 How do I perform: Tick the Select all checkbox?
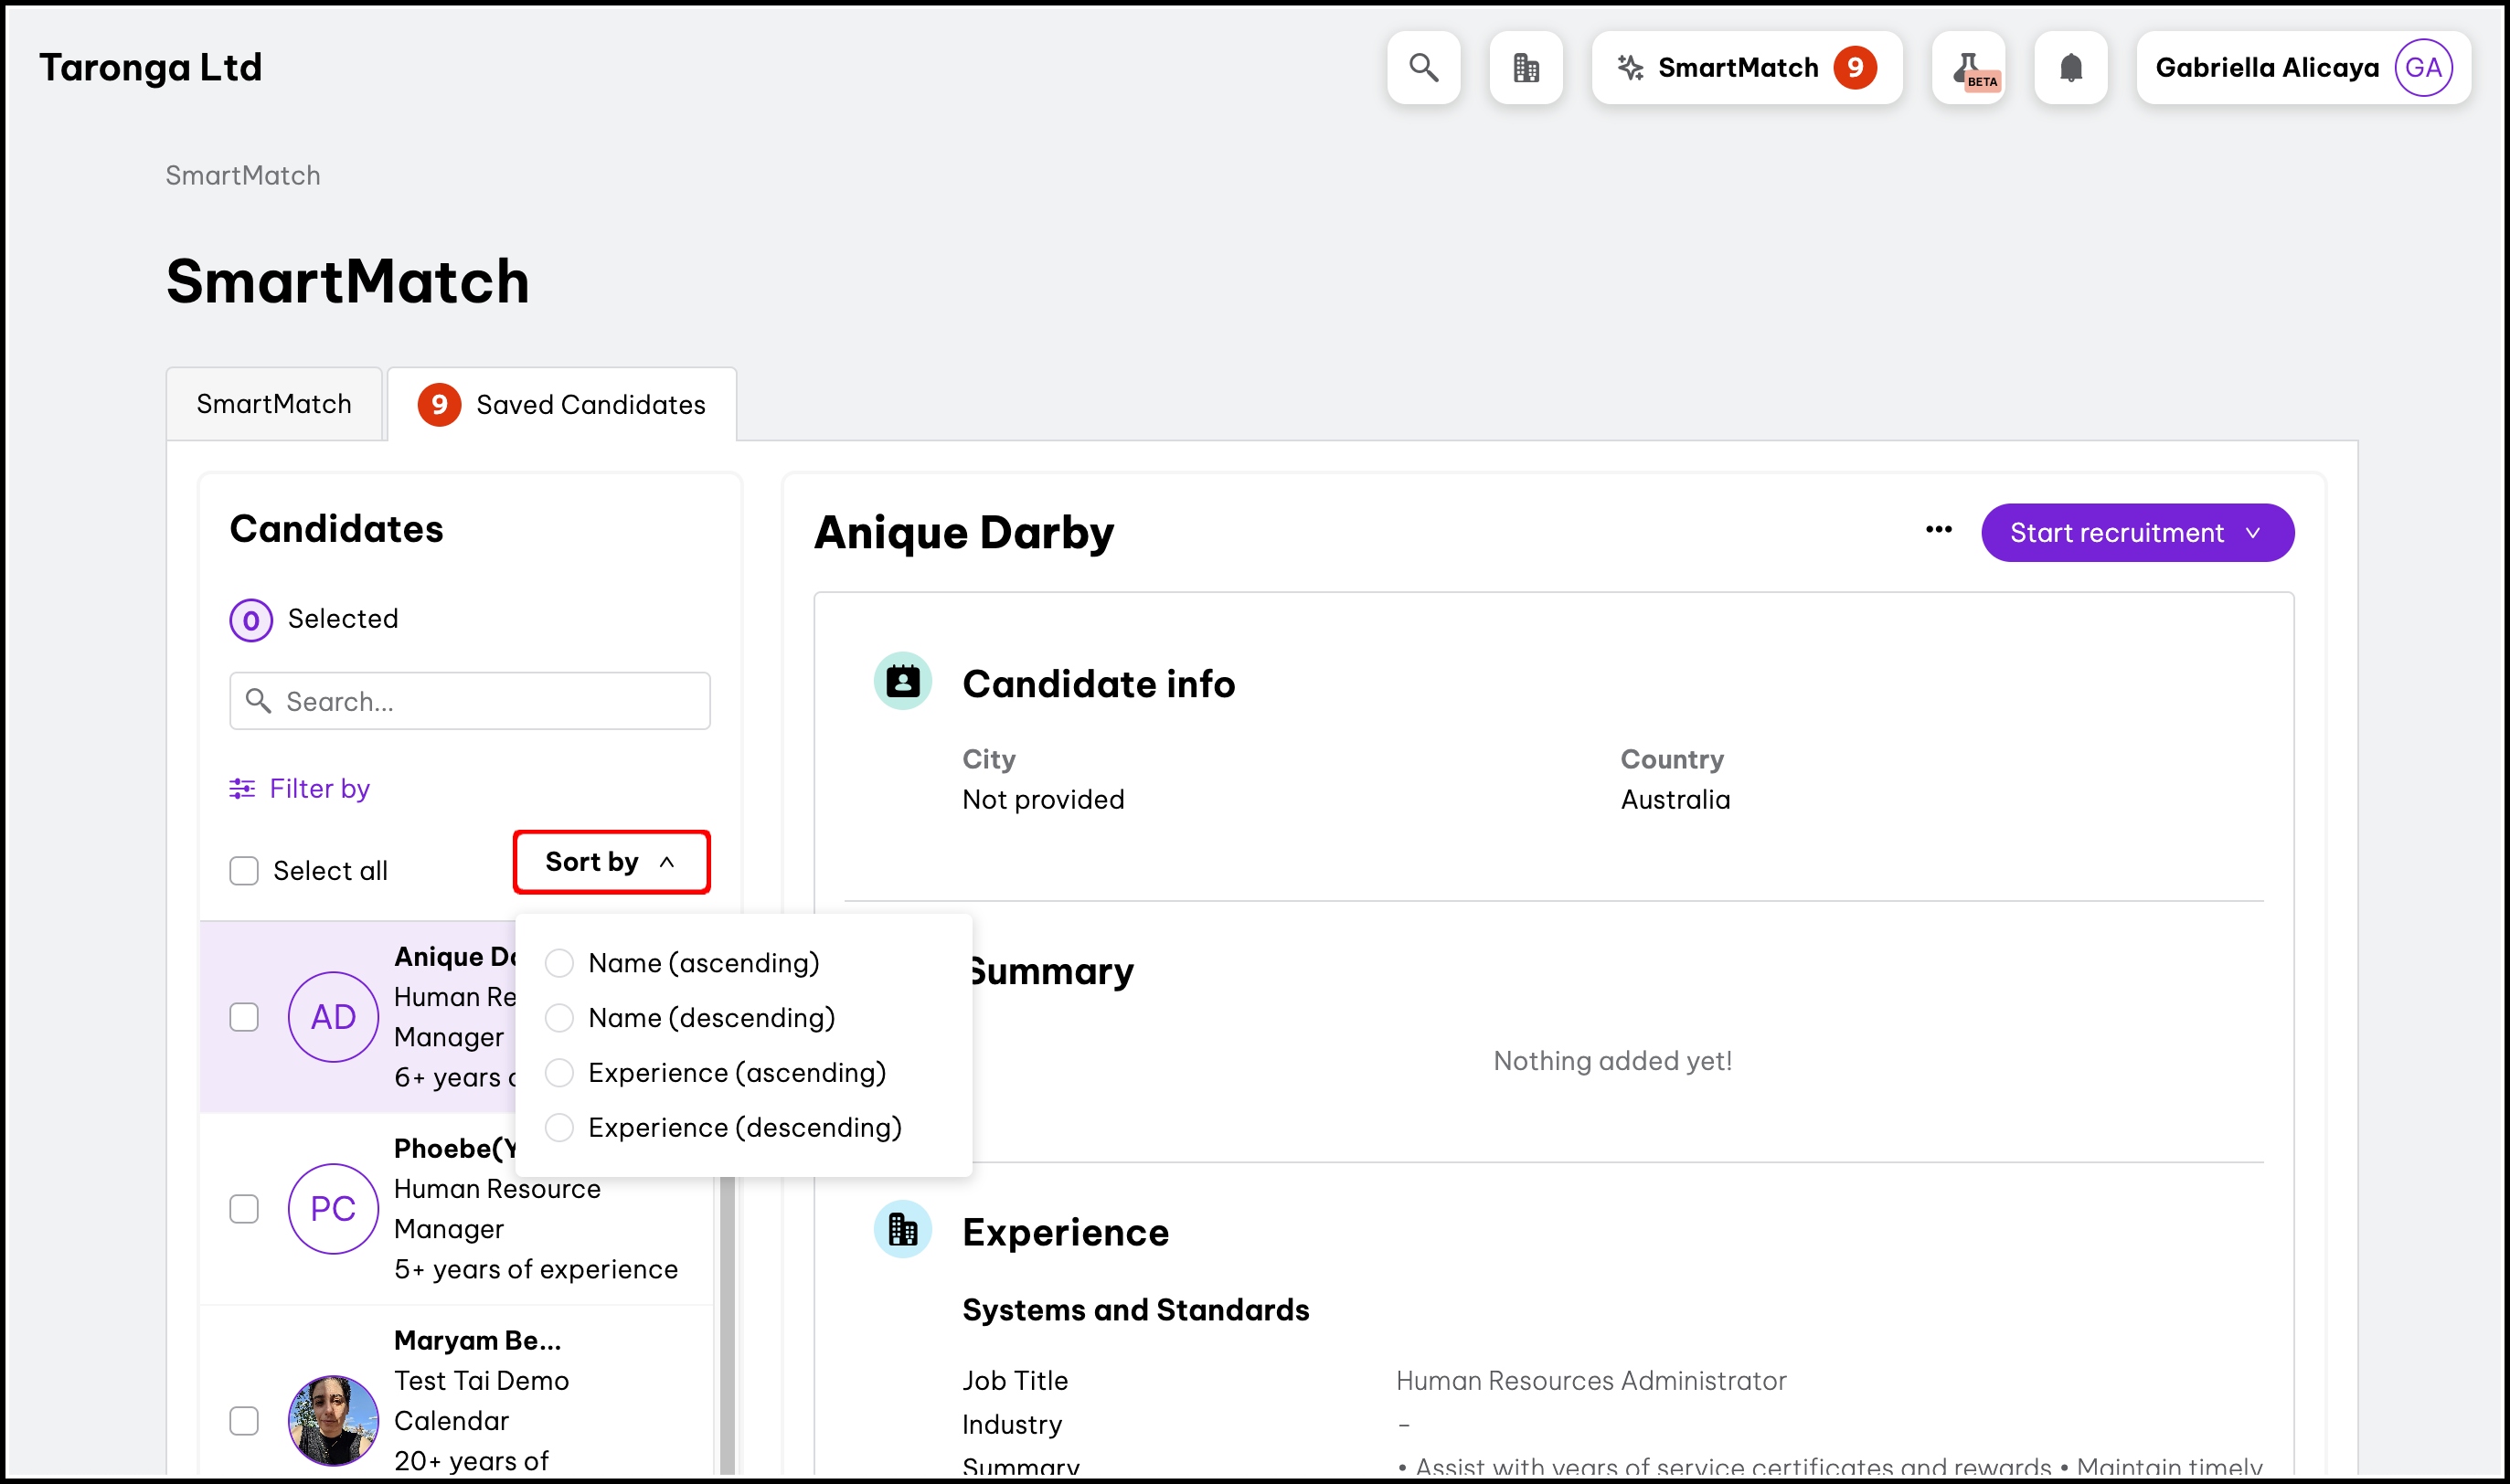pos(244,871)
